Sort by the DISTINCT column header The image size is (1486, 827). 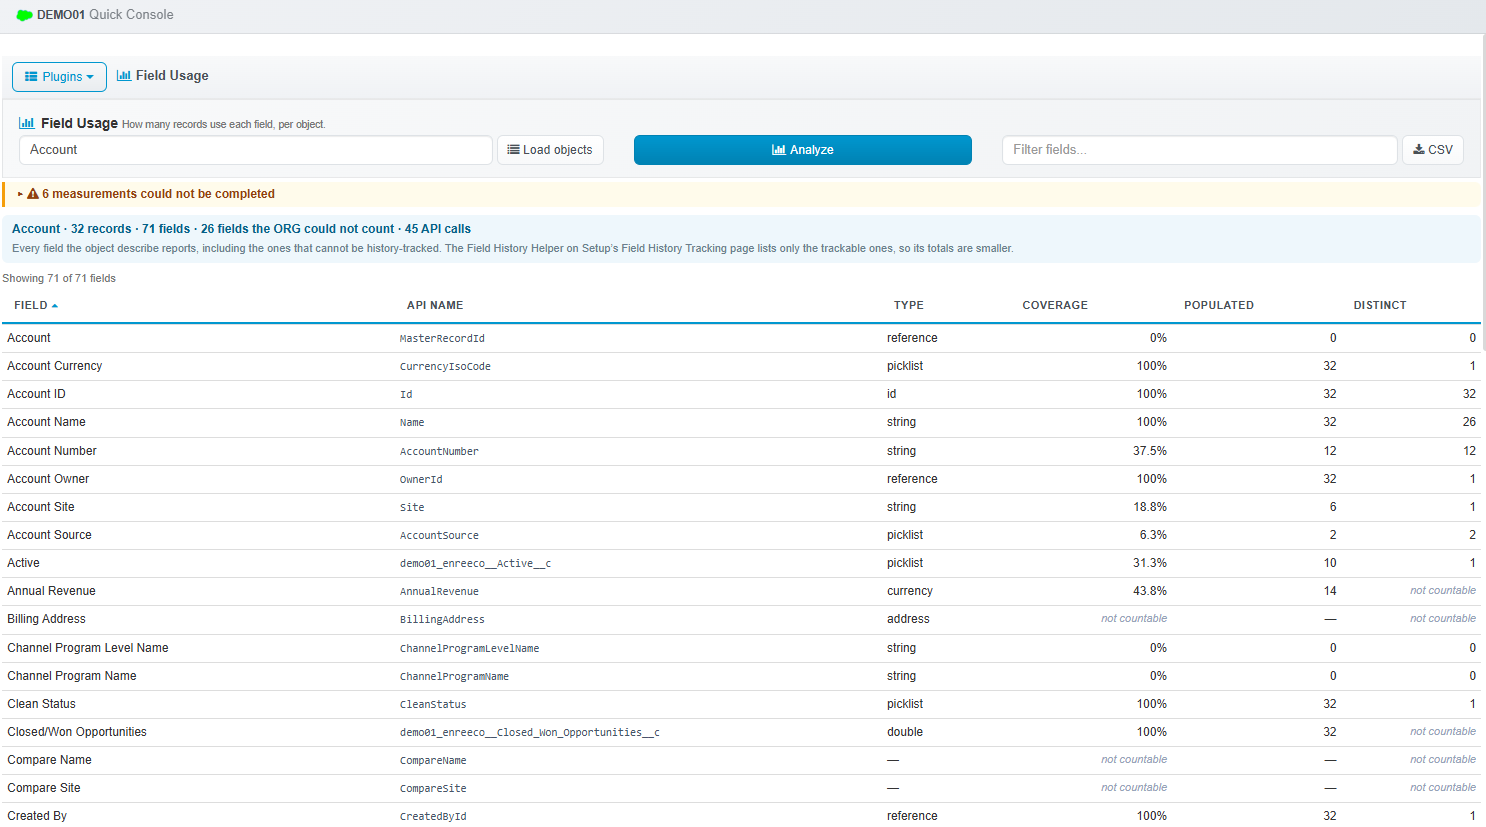(x=1380, y=306)
